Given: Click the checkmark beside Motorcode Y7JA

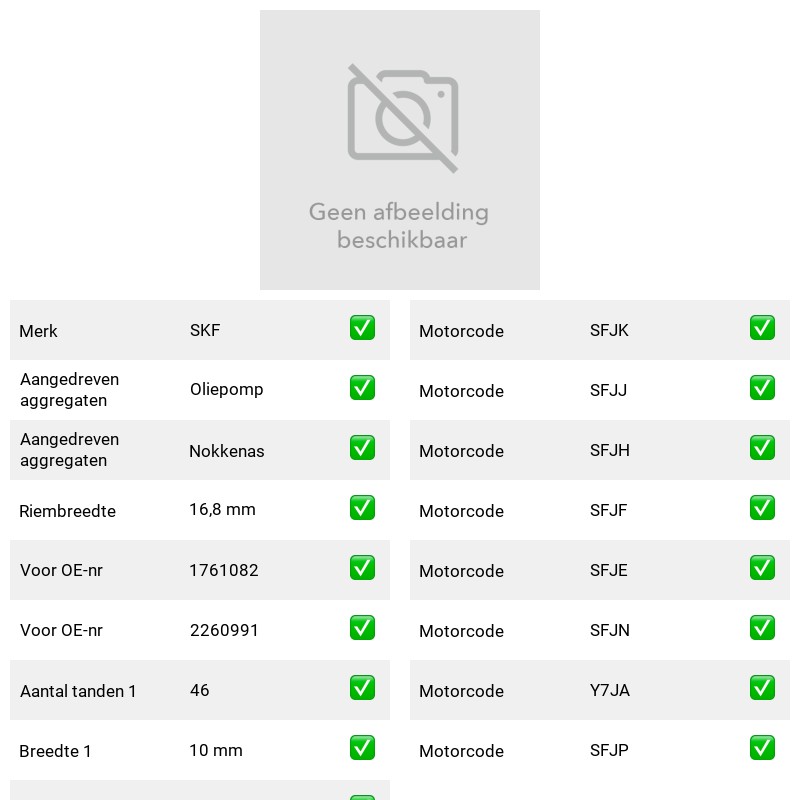Looking at the screenshot, I should click(762, 688).
